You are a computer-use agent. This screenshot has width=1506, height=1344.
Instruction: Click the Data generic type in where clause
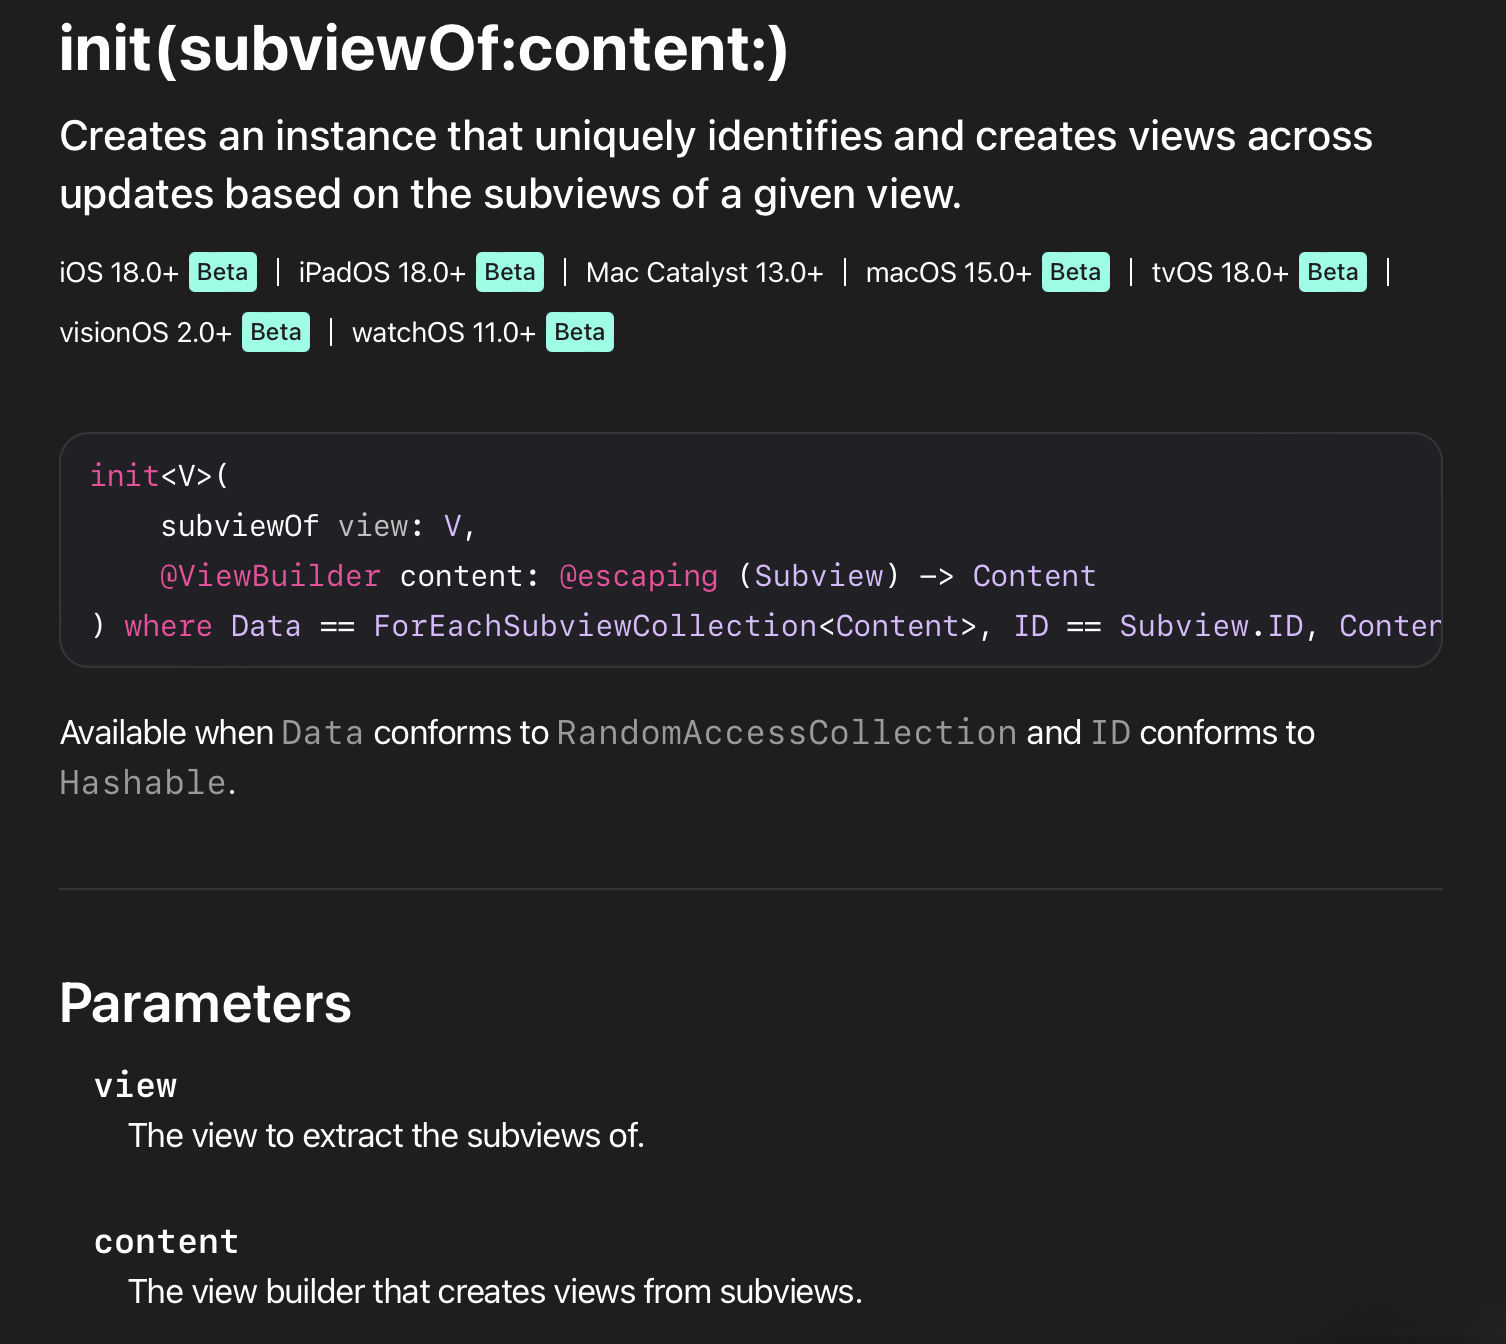tap(266, 626)
